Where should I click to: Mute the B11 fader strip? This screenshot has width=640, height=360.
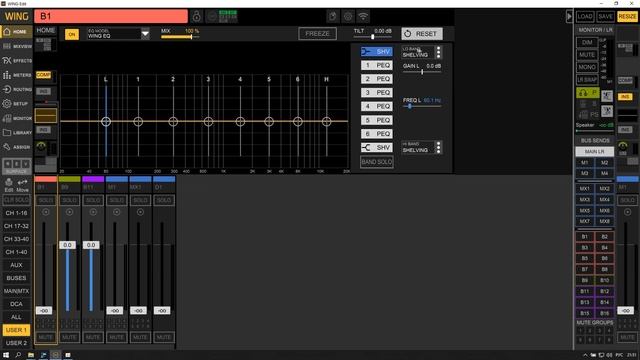click(x=93, y=337)
